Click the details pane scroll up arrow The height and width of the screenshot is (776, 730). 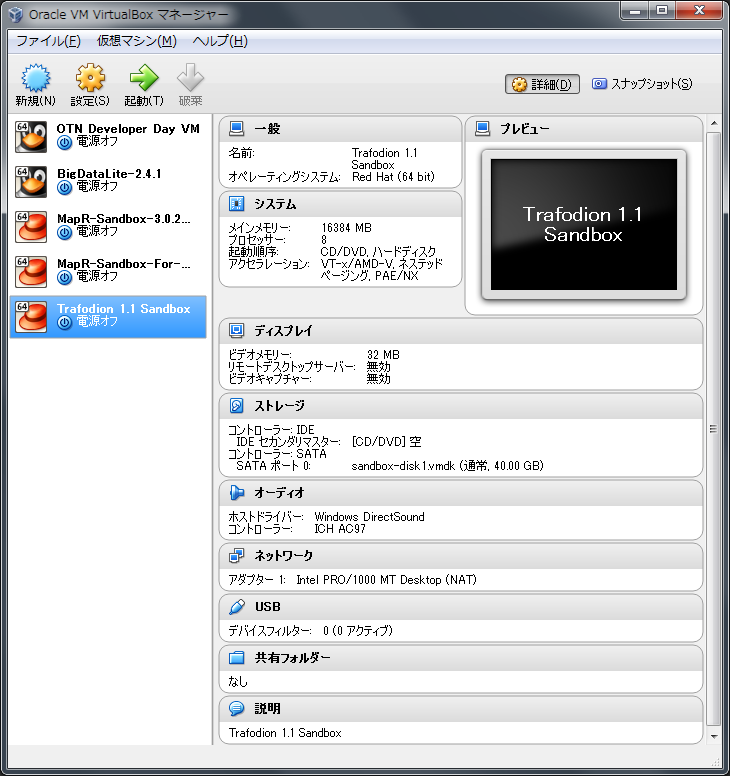714,123
